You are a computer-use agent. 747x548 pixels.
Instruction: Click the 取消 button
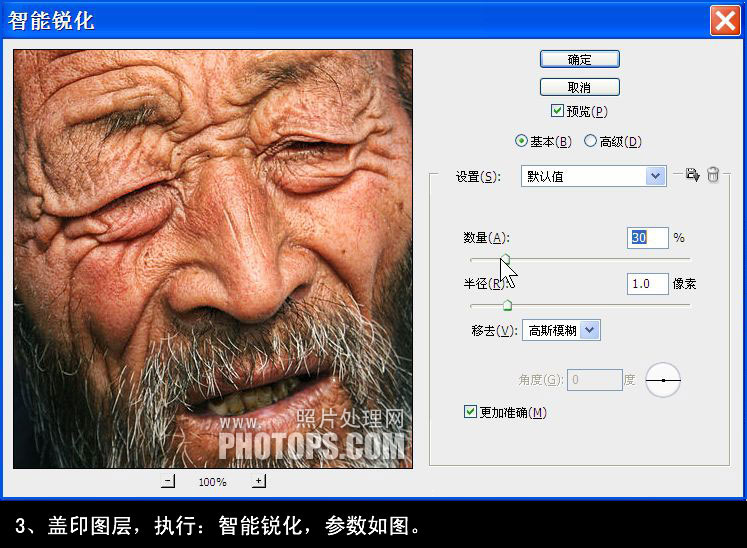(580, 87)
